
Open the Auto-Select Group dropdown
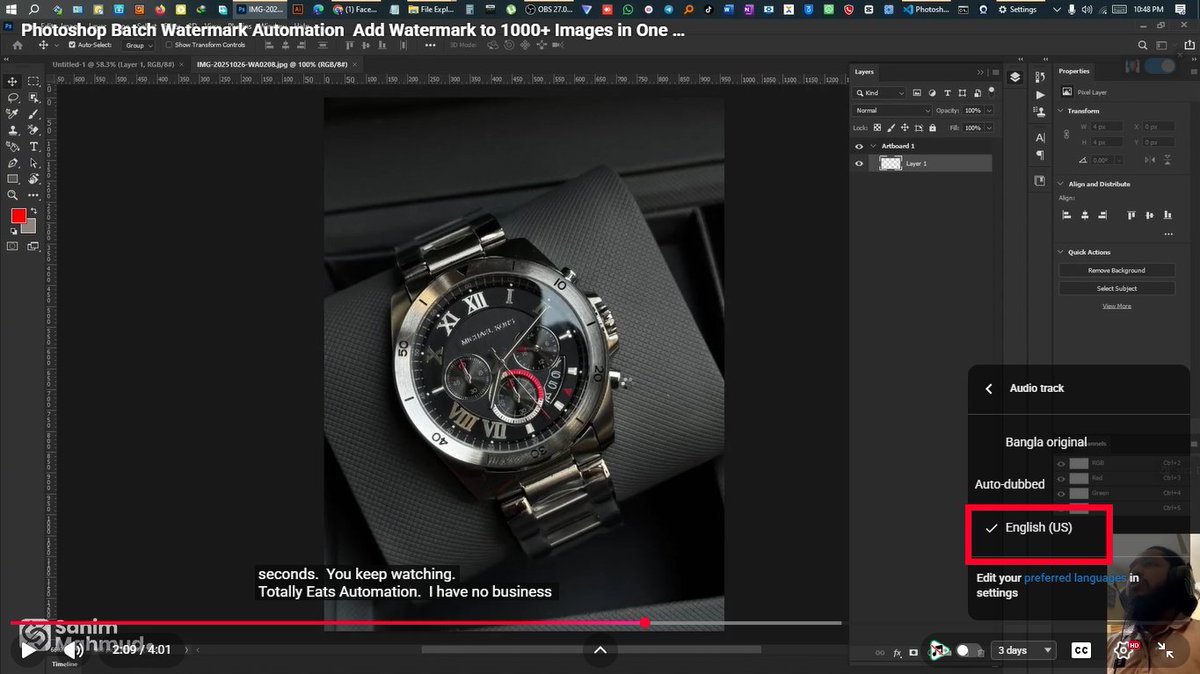tap(138, 45)
